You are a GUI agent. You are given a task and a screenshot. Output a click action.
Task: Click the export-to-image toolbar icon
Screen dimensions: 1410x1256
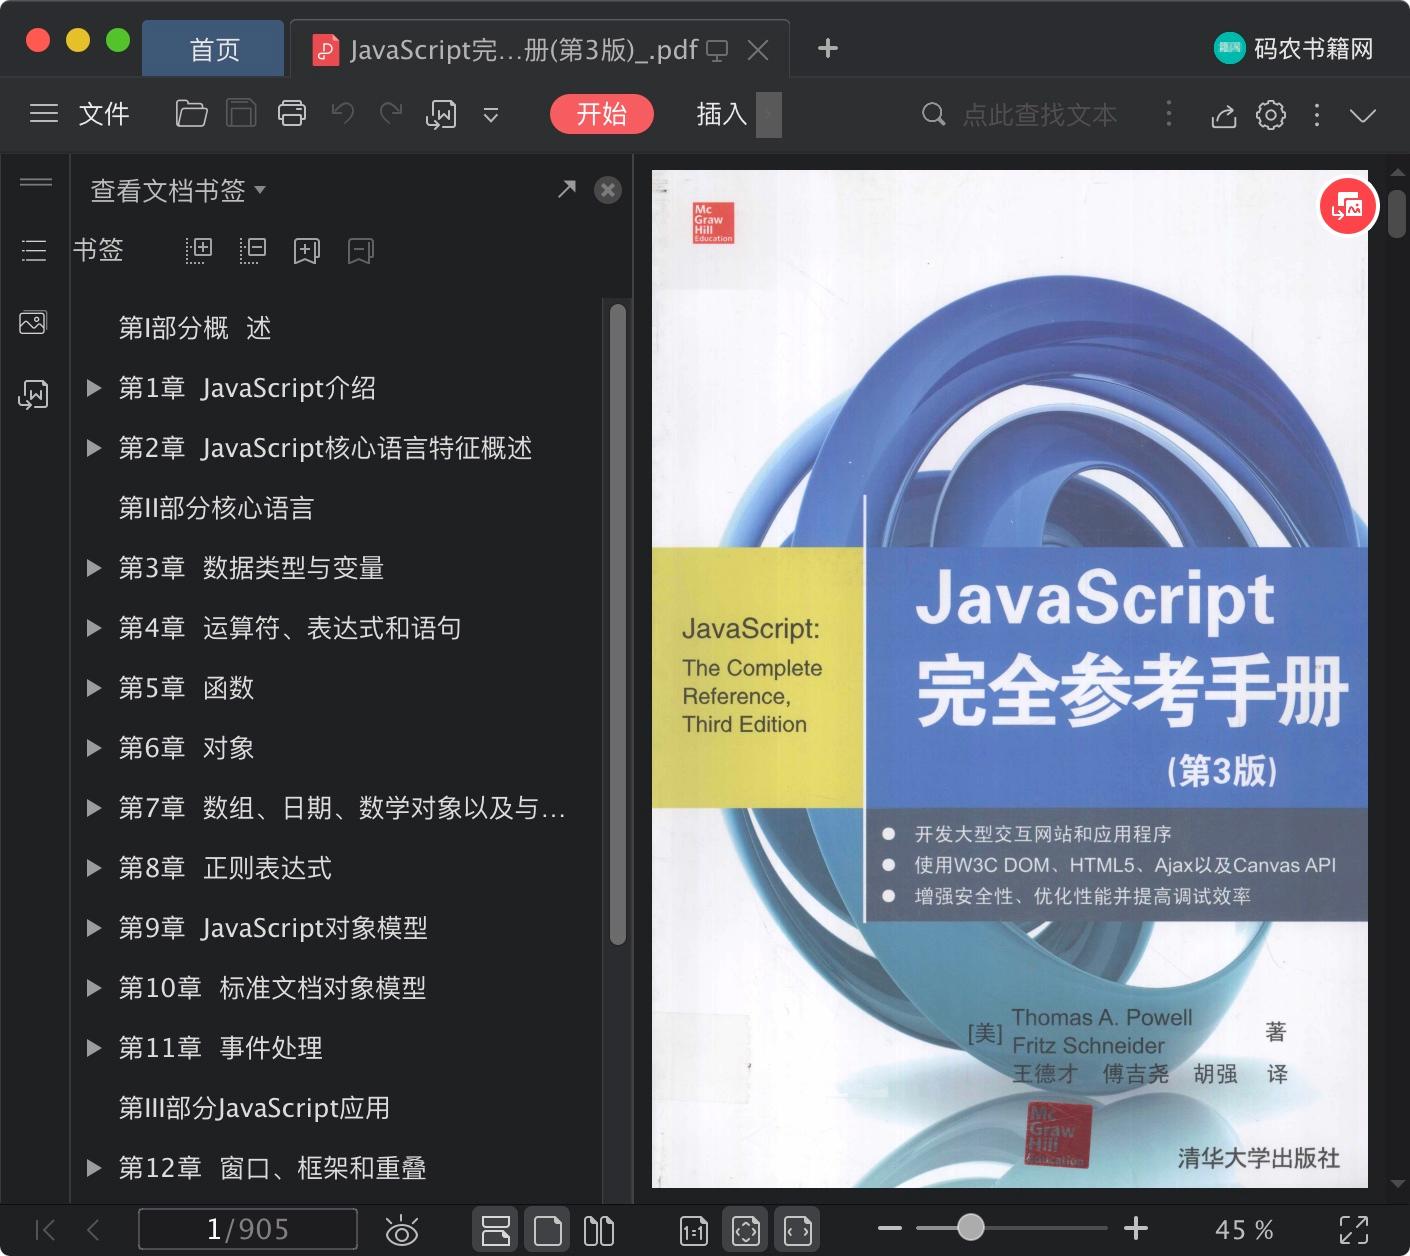click(441, 115)
